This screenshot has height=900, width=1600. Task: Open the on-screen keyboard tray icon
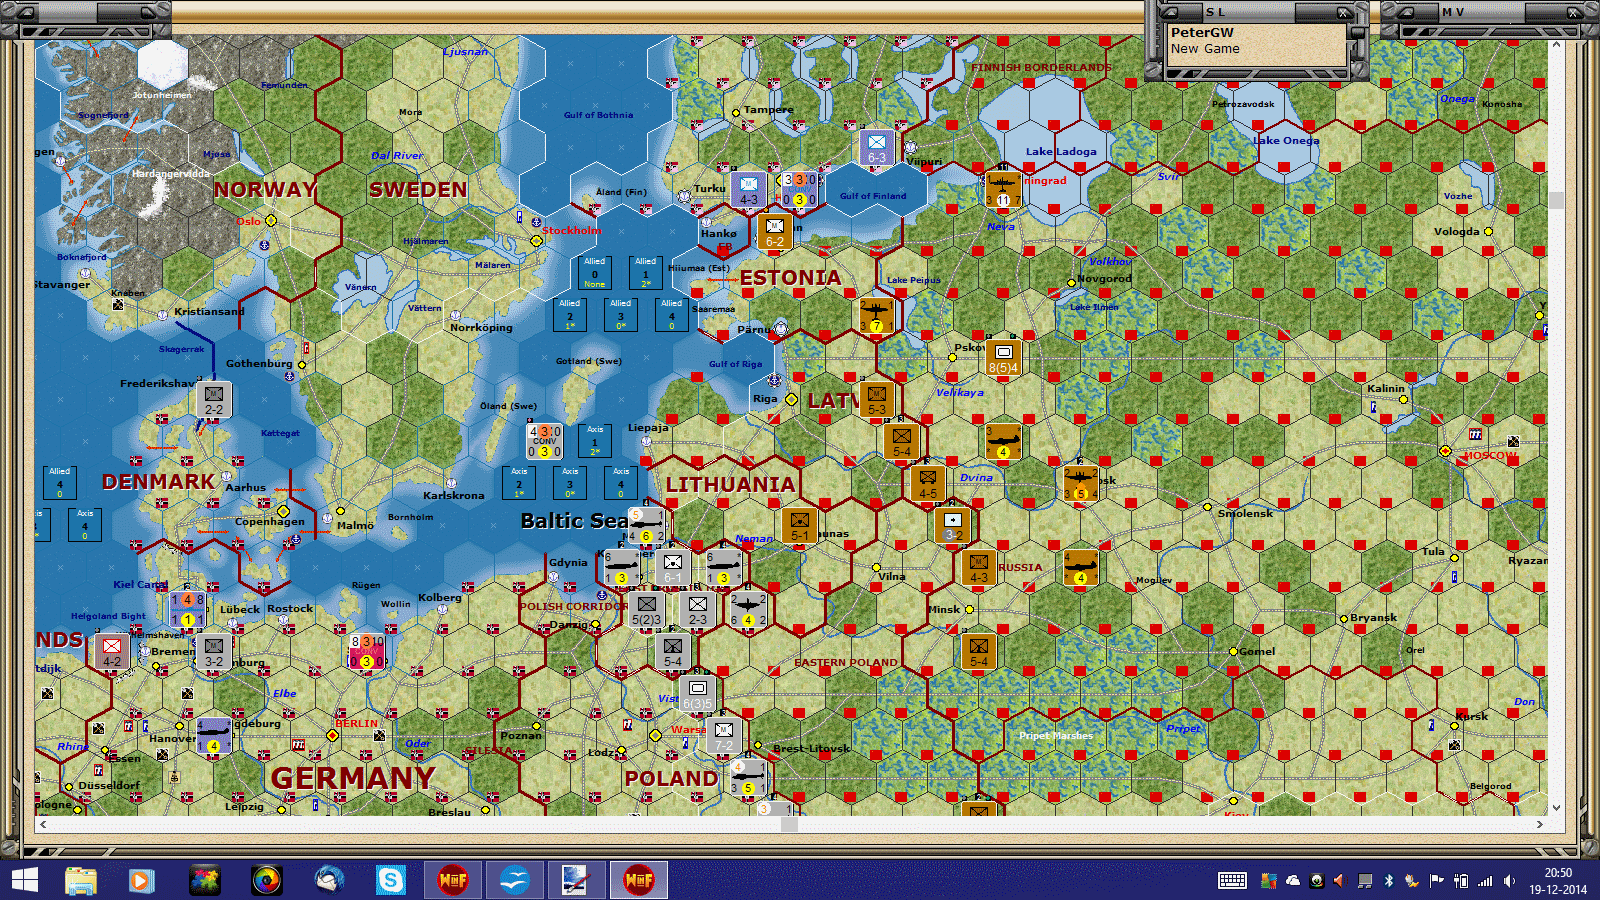point(1232,881)
